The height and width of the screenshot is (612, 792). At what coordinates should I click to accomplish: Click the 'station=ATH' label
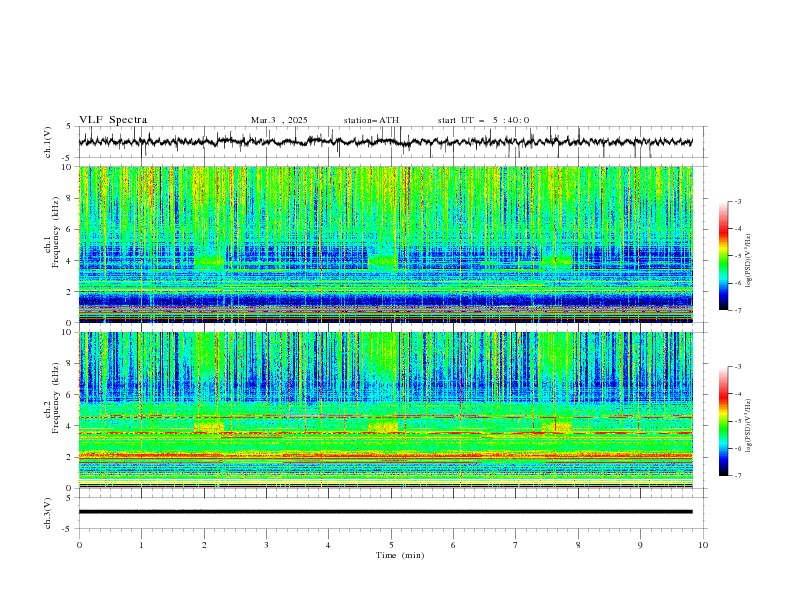[x=371, y=120]
